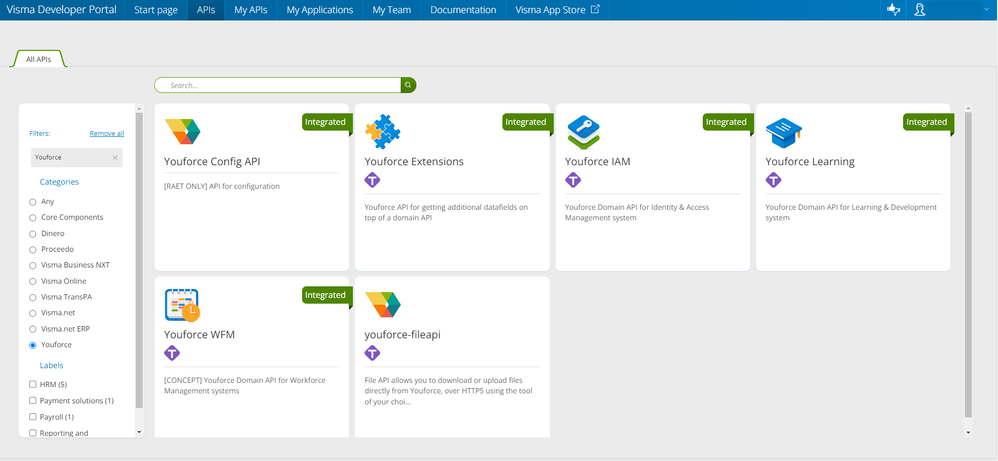
Task: Check the HRM (5) label filter
Action: 32,385
